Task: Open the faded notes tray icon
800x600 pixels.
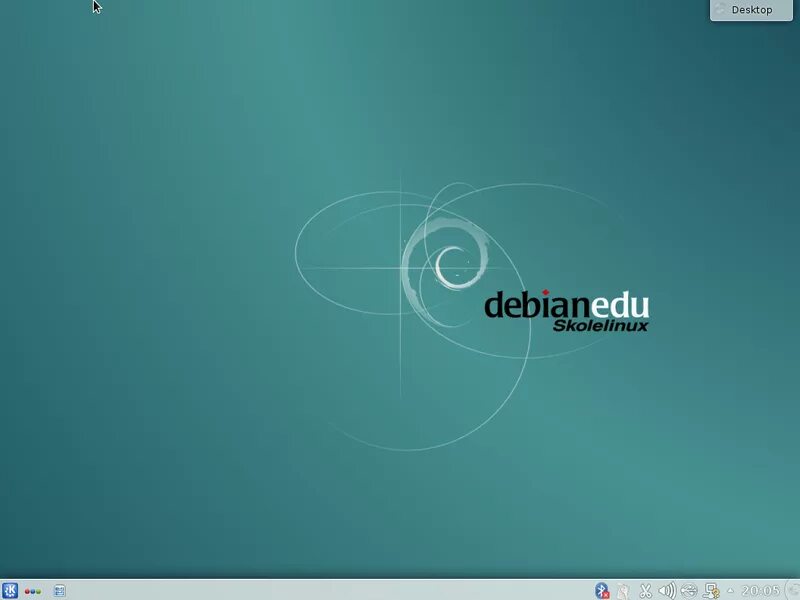Action: click(623, 591)
